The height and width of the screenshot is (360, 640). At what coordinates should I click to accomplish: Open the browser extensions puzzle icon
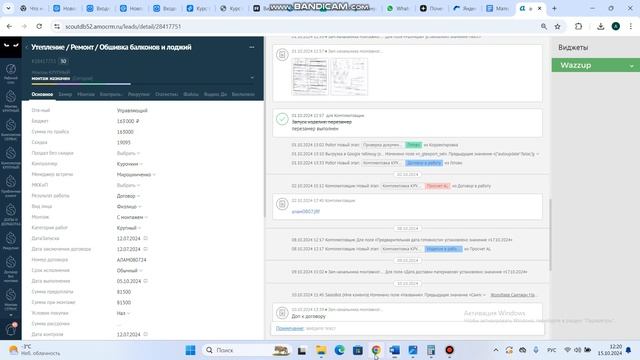pos(578,26)
